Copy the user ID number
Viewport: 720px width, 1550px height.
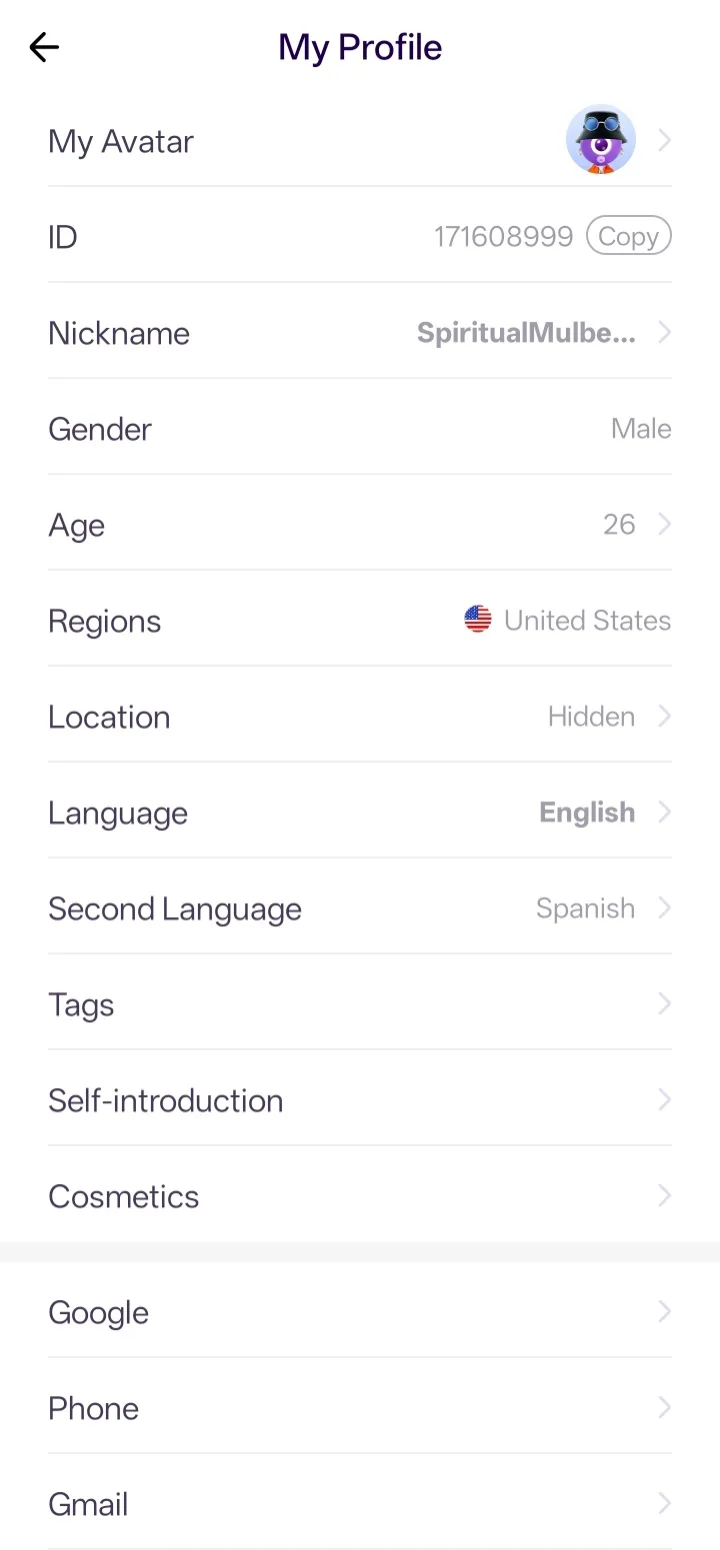click(628, 237)
